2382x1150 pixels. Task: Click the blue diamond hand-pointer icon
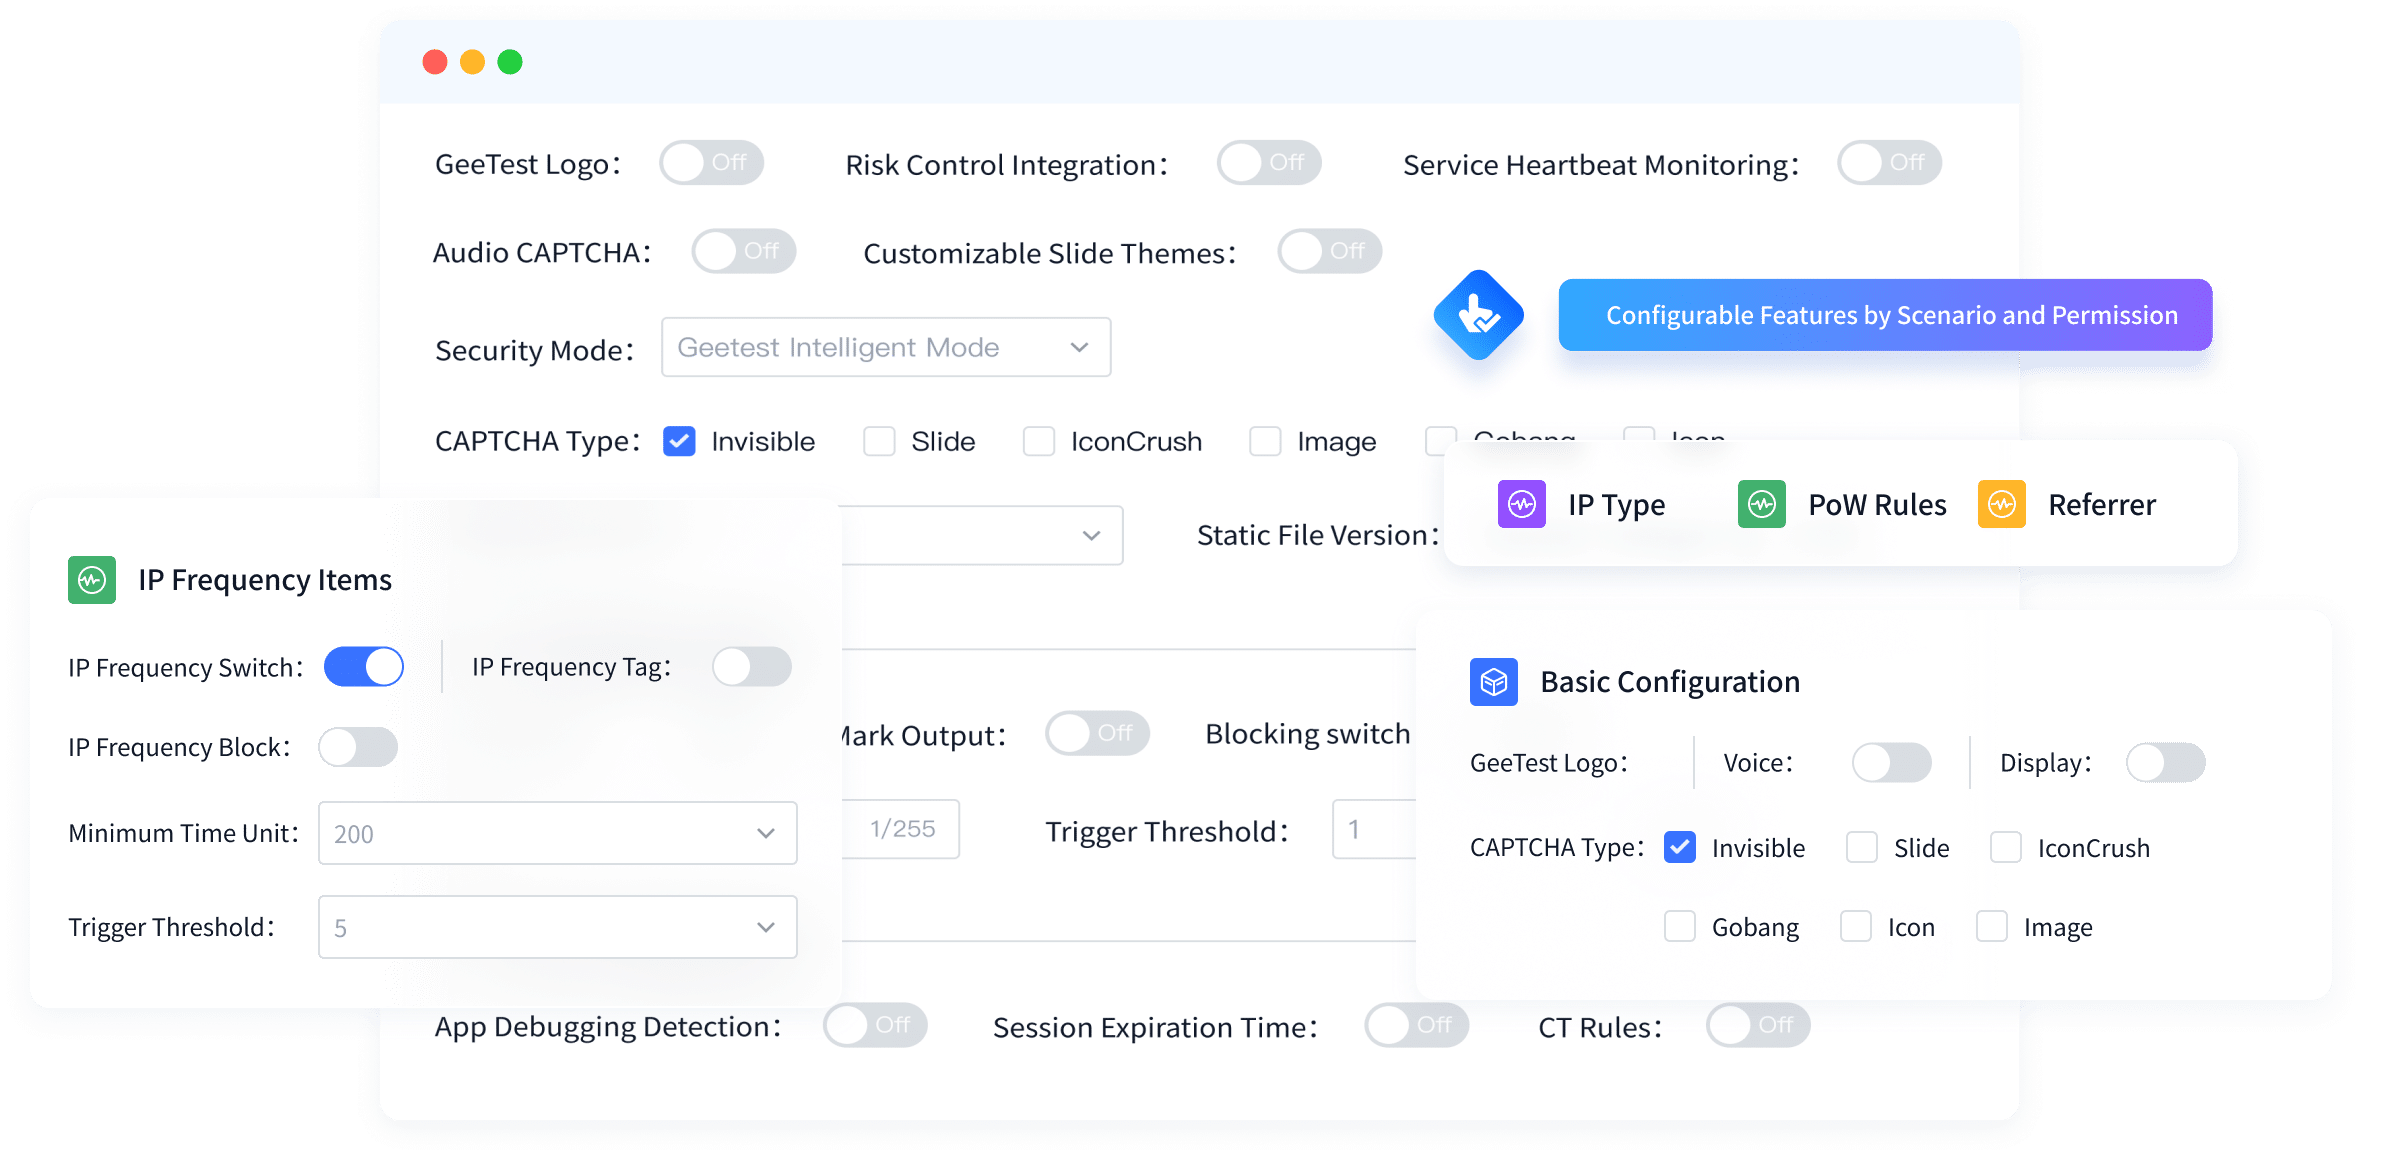(x=1478, y=315)
